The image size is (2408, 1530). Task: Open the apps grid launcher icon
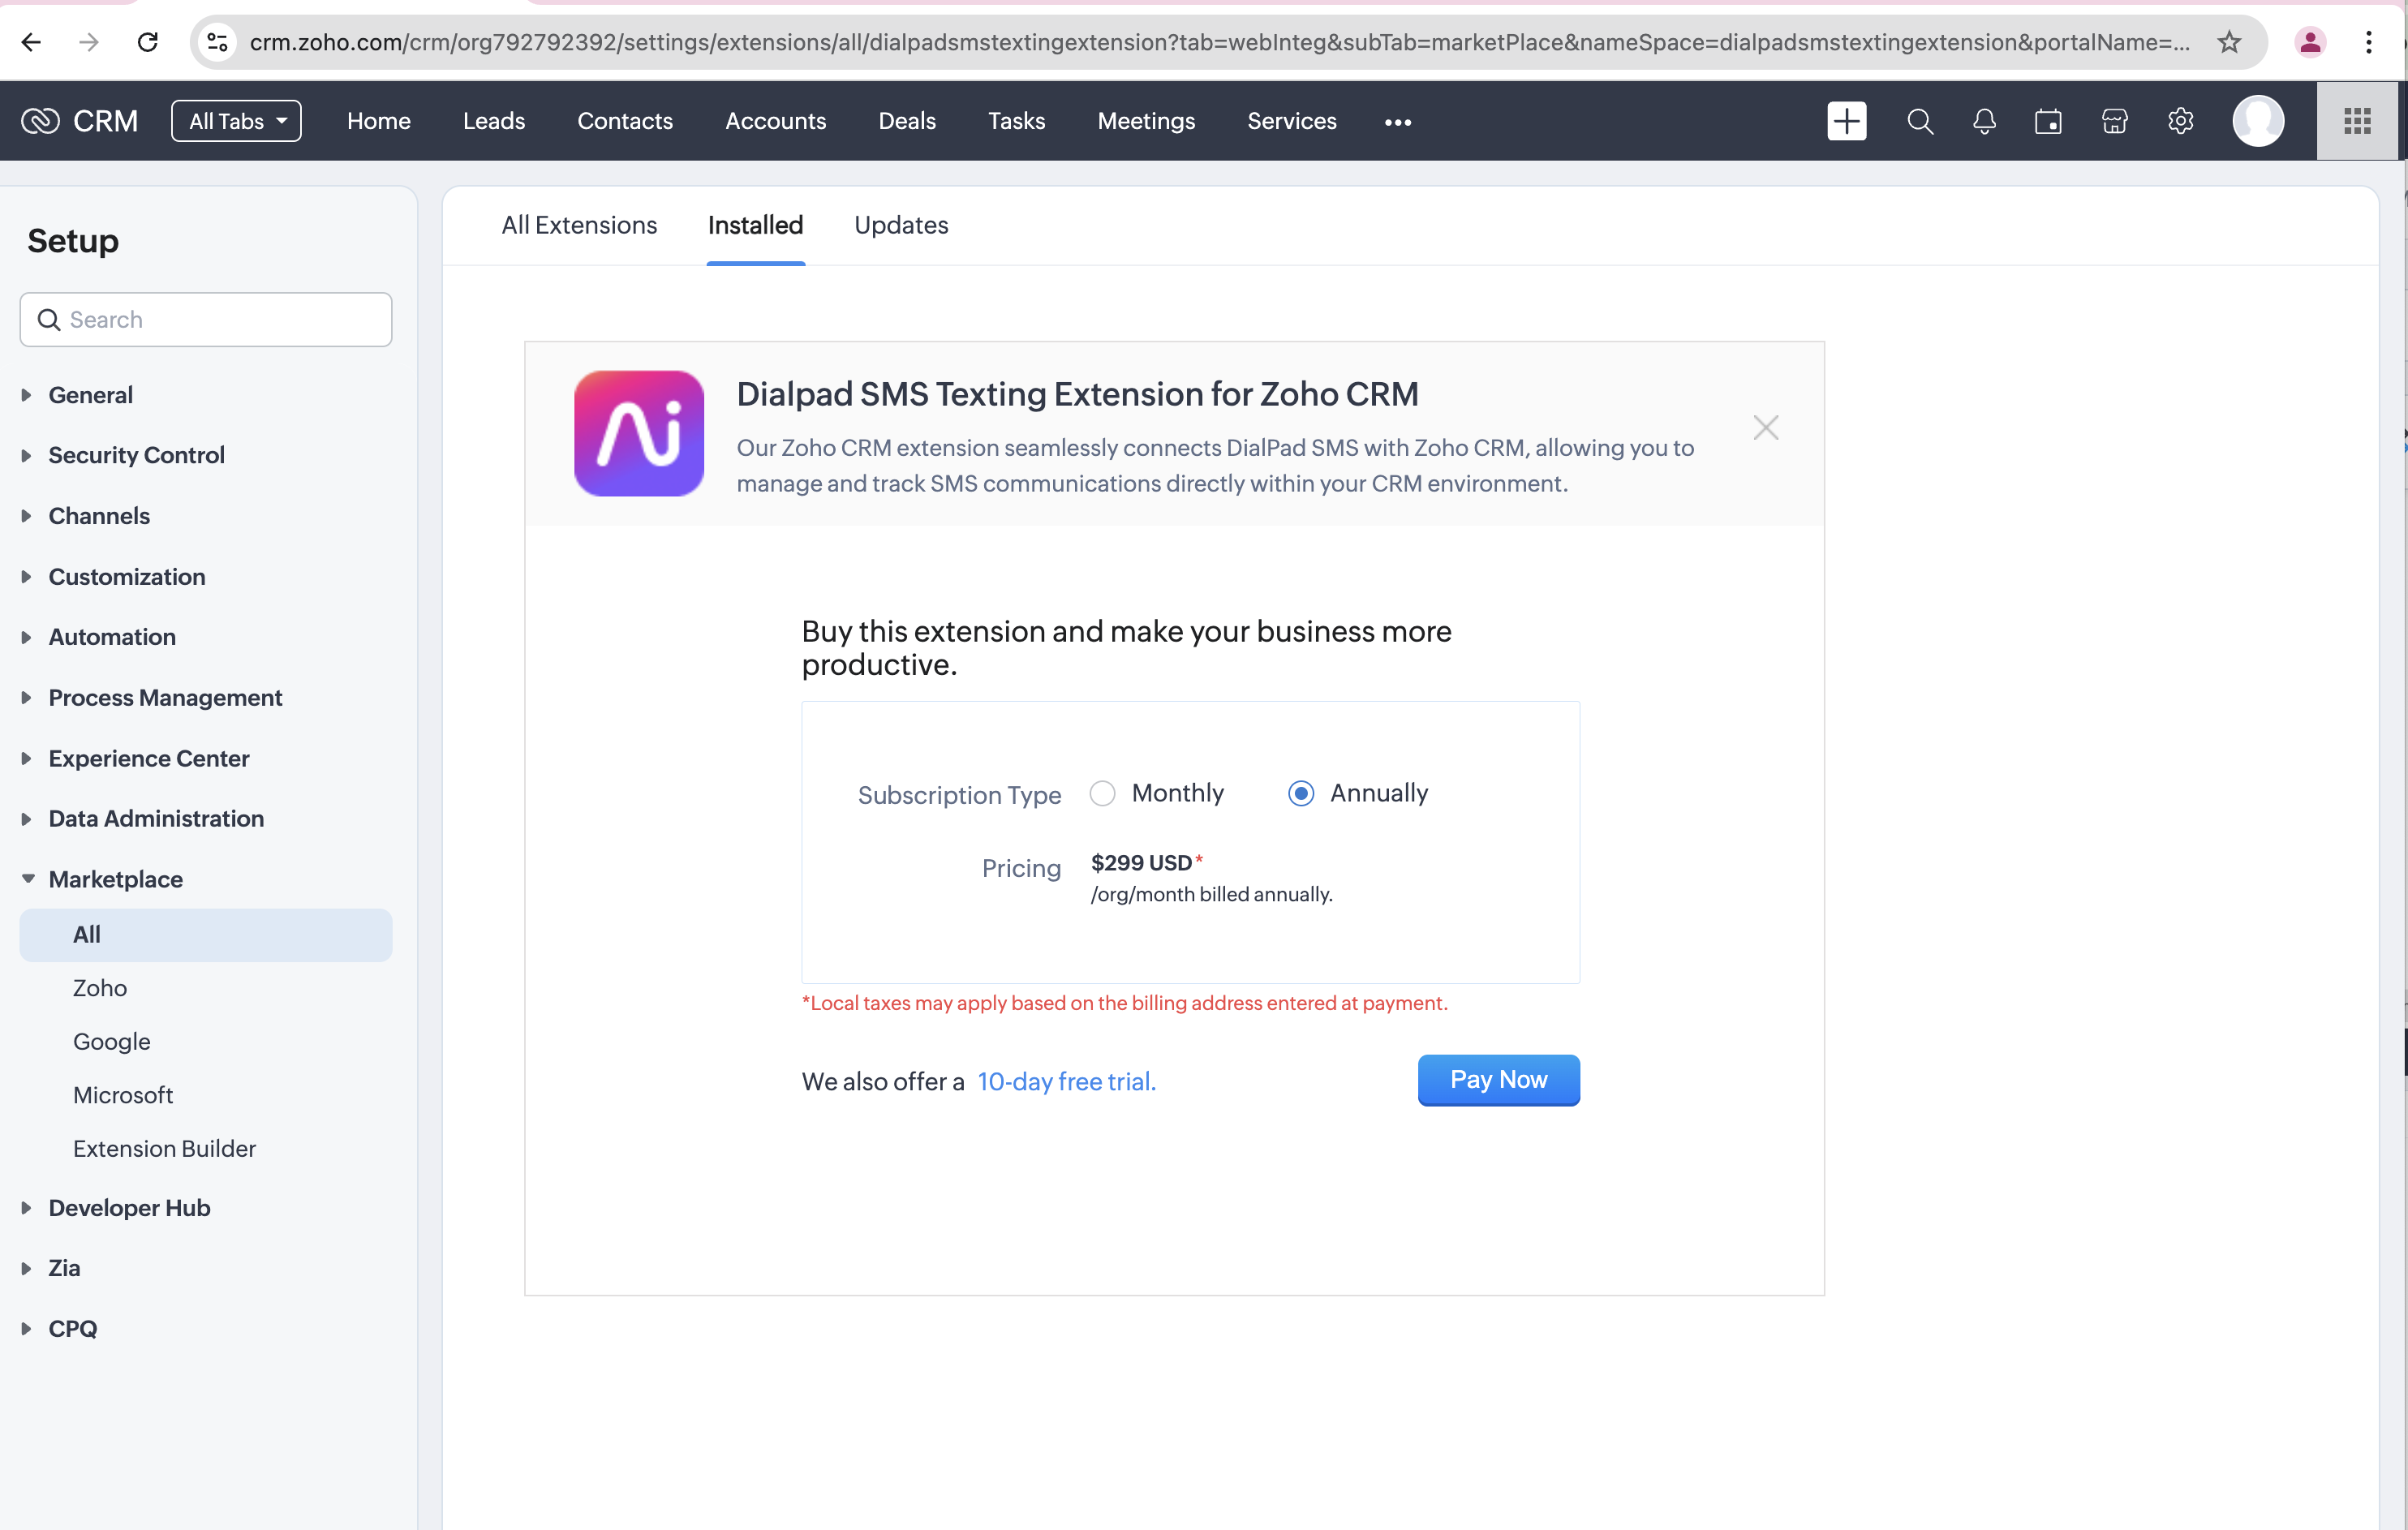[2357, 121]
